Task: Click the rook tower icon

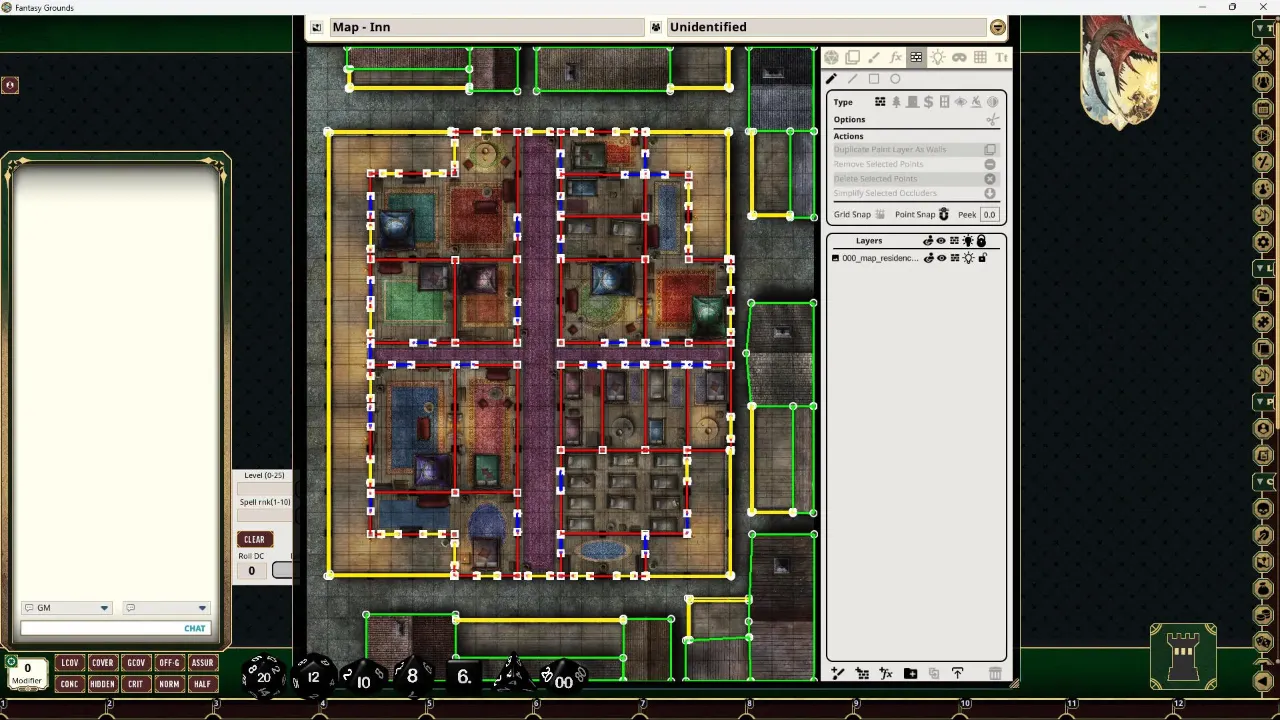Action: [1183, 657]
